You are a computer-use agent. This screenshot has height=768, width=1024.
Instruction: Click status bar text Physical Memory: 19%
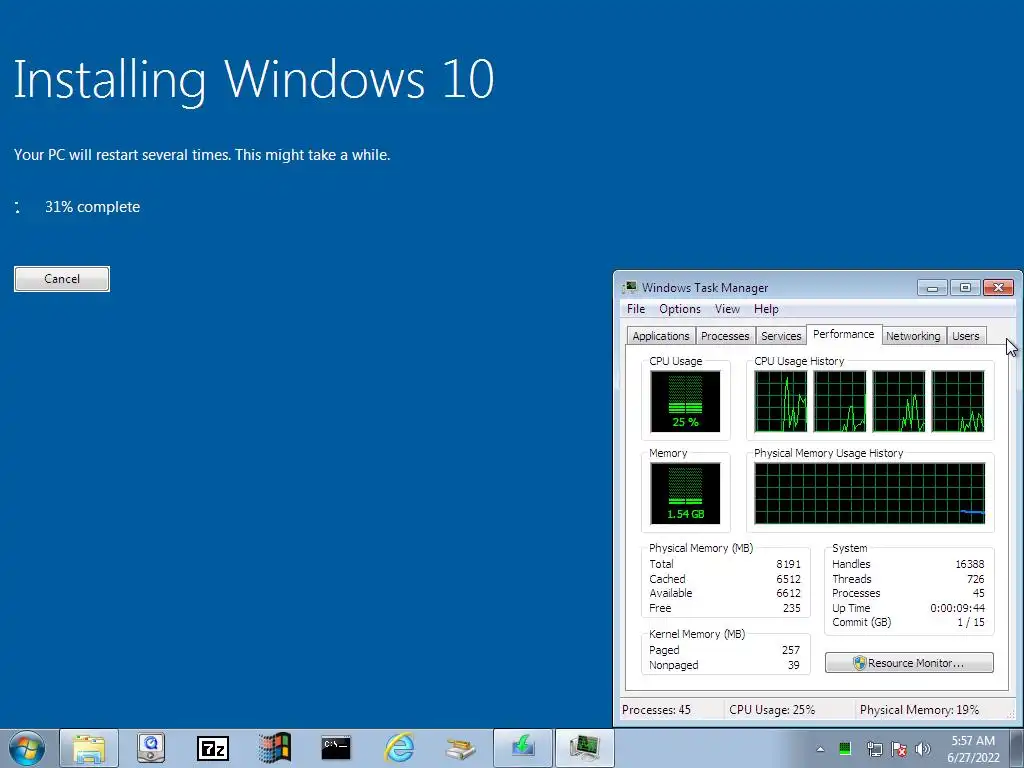pyautogui.click(x=920, y=710)
